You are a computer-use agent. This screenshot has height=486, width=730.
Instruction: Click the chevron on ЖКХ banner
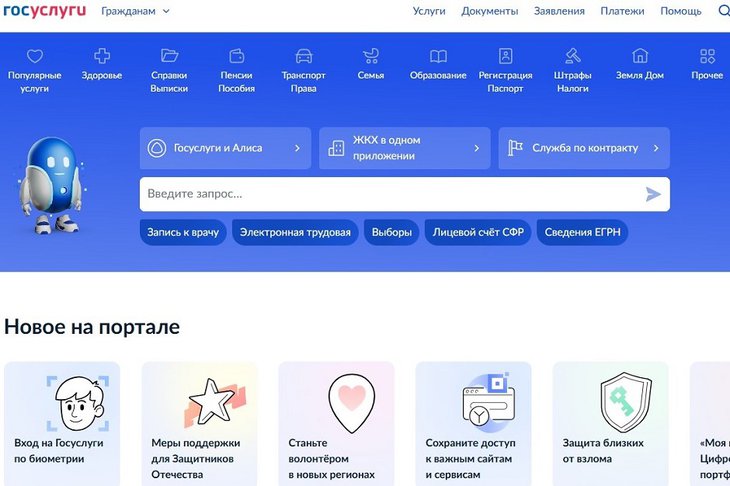(476, 148)
